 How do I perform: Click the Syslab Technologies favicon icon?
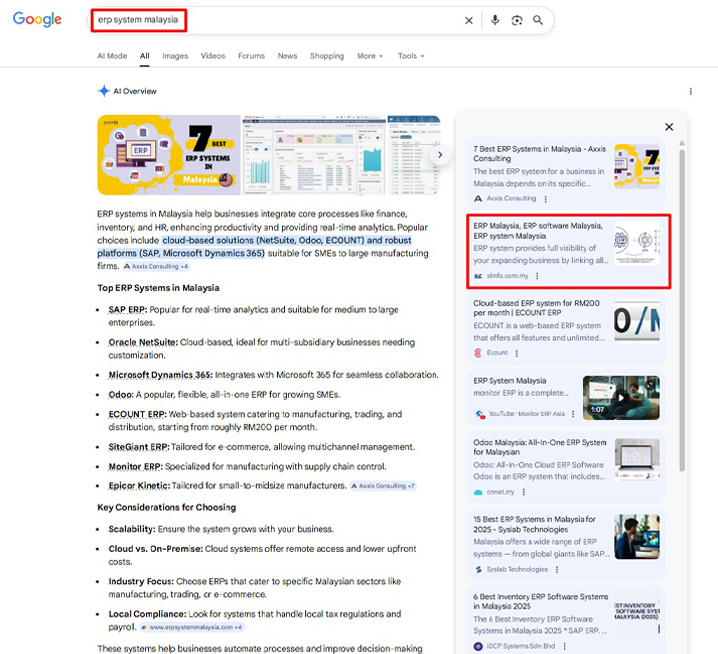pyautogui.click(x=478, y=569)
